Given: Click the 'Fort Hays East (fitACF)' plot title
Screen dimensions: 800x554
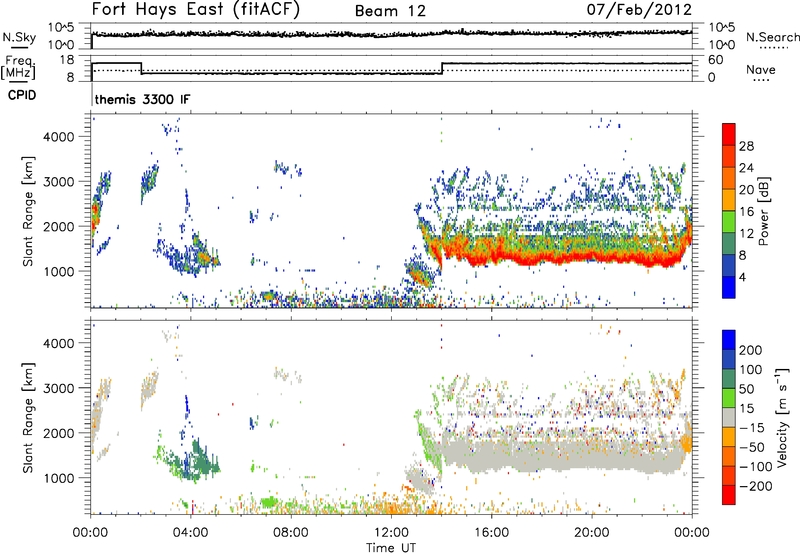Looking at the screenshot, I should click(196, 10).
